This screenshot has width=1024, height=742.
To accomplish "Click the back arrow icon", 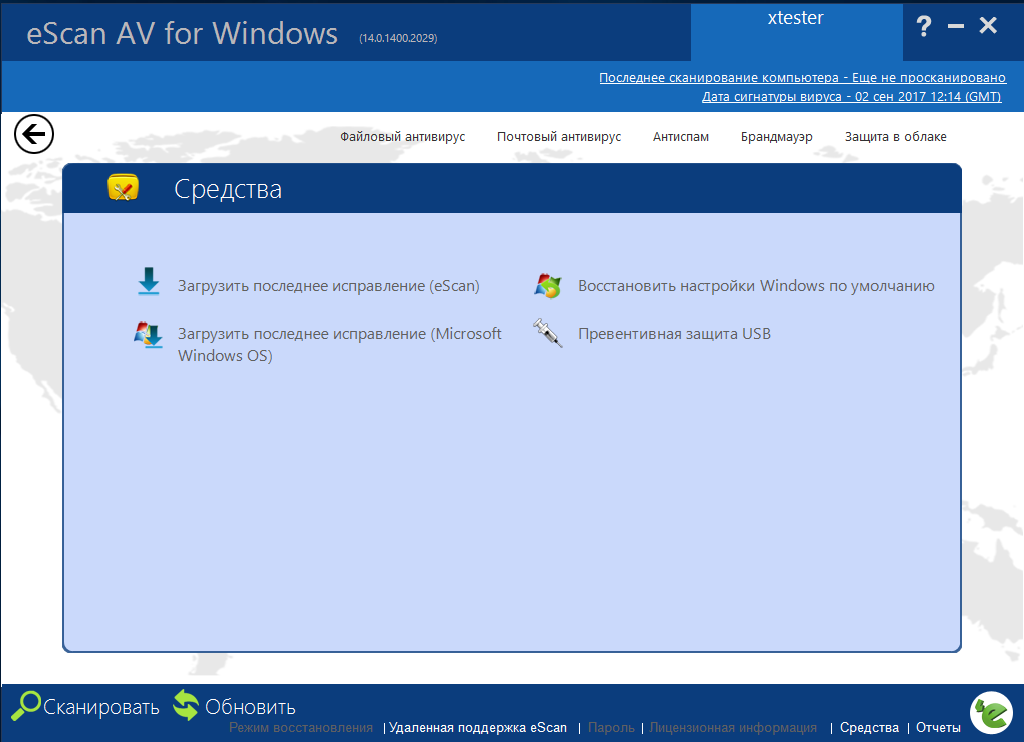I will (x=34, y=133).
